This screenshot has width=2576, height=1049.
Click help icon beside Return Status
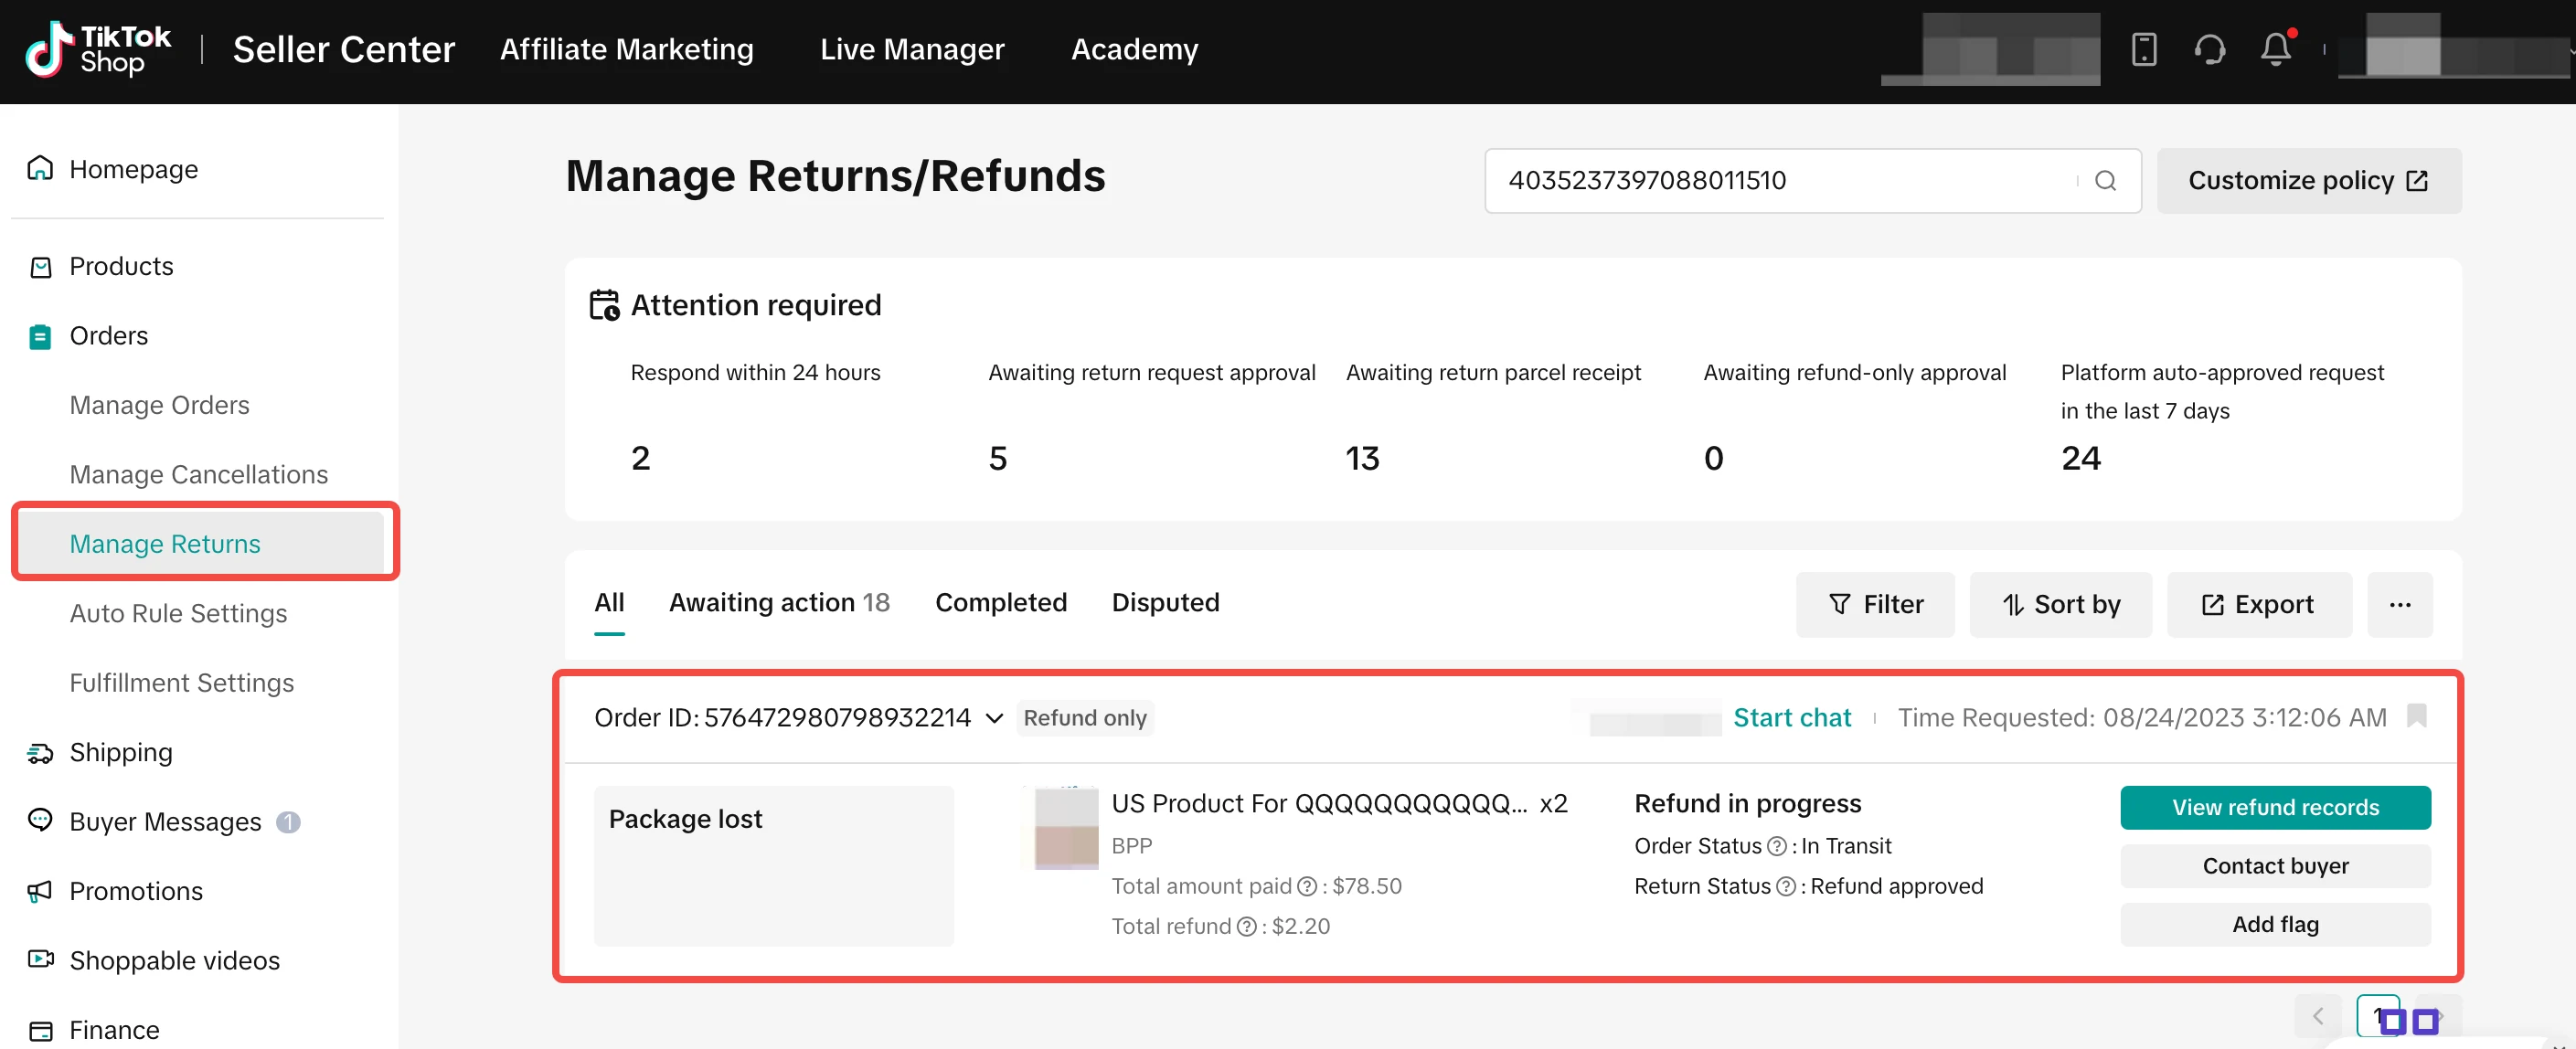(x=1786, y=887)
